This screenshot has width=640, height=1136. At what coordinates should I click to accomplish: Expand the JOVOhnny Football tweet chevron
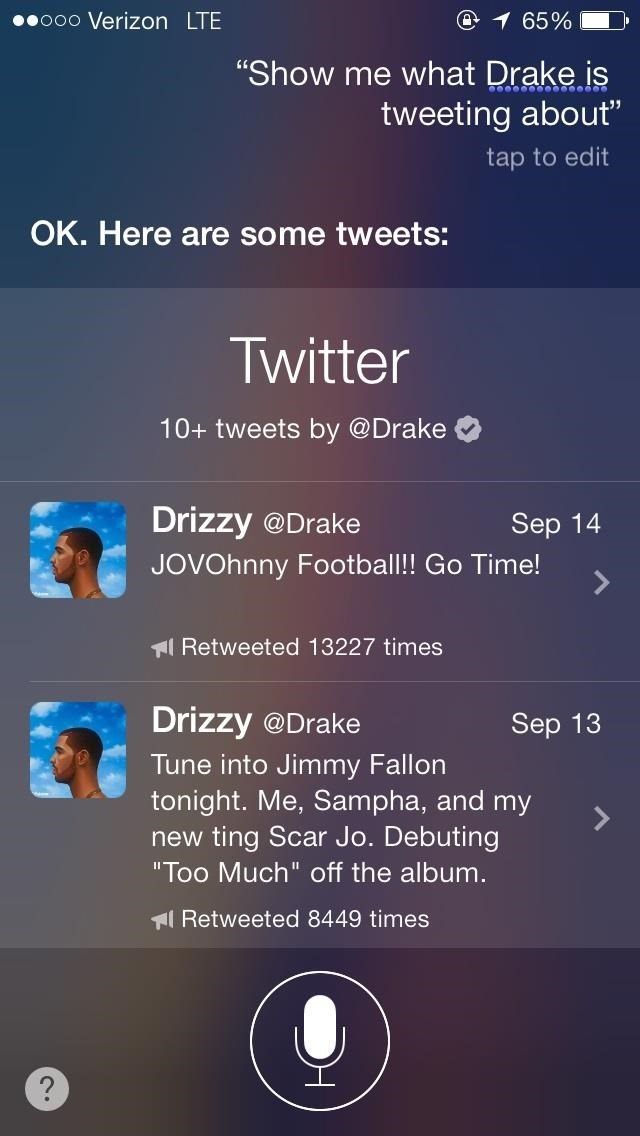pyautogui.click(x=601, y=582)
